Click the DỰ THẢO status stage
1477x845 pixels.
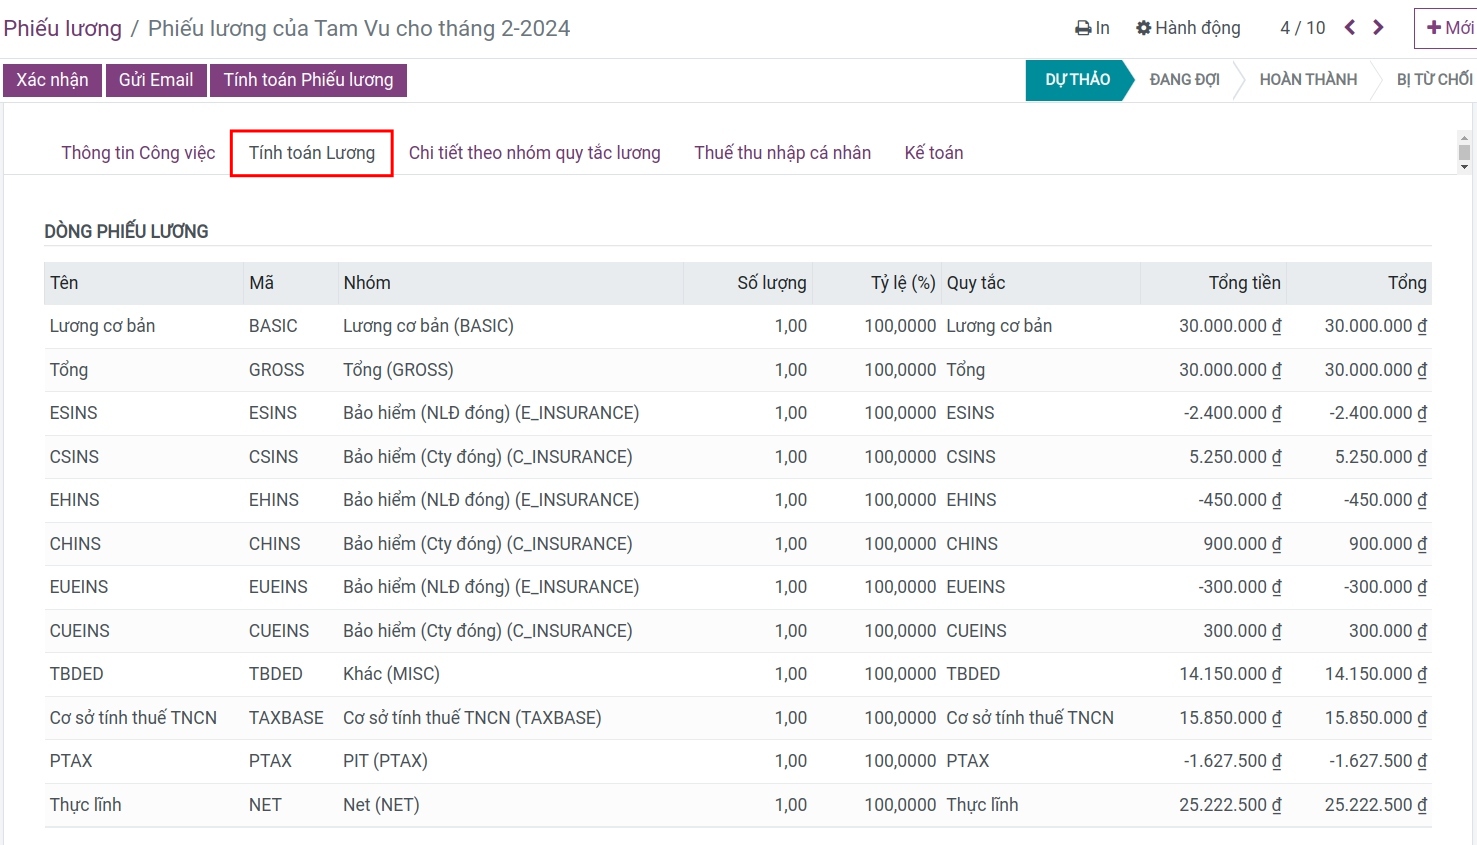[1076, 80]
